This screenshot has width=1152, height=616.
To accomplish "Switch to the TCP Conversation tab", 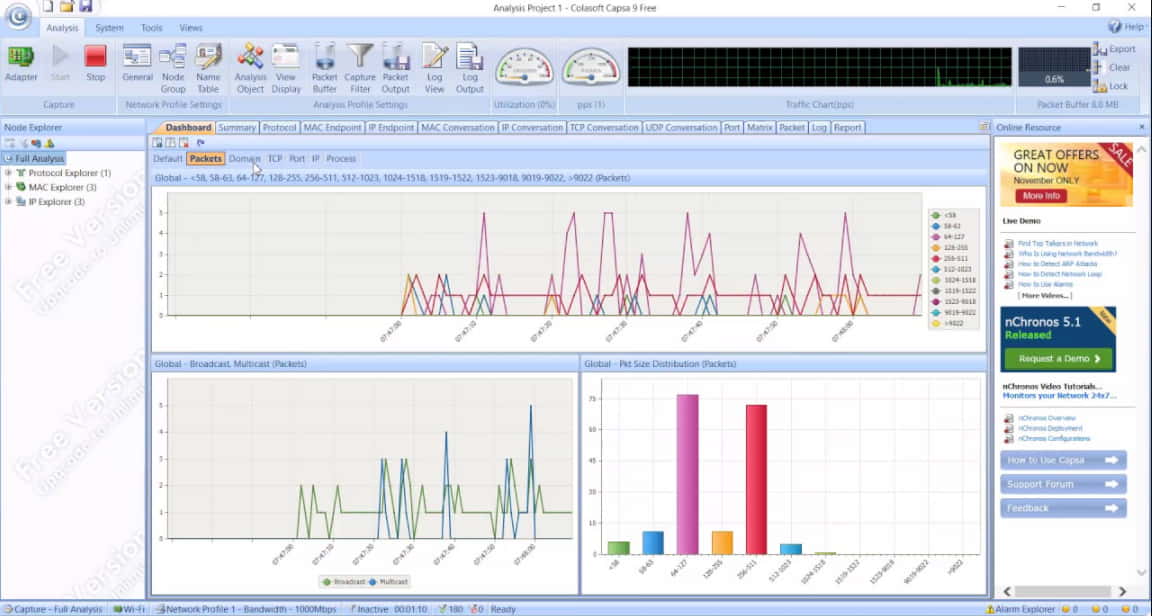I will pos(604,127).
